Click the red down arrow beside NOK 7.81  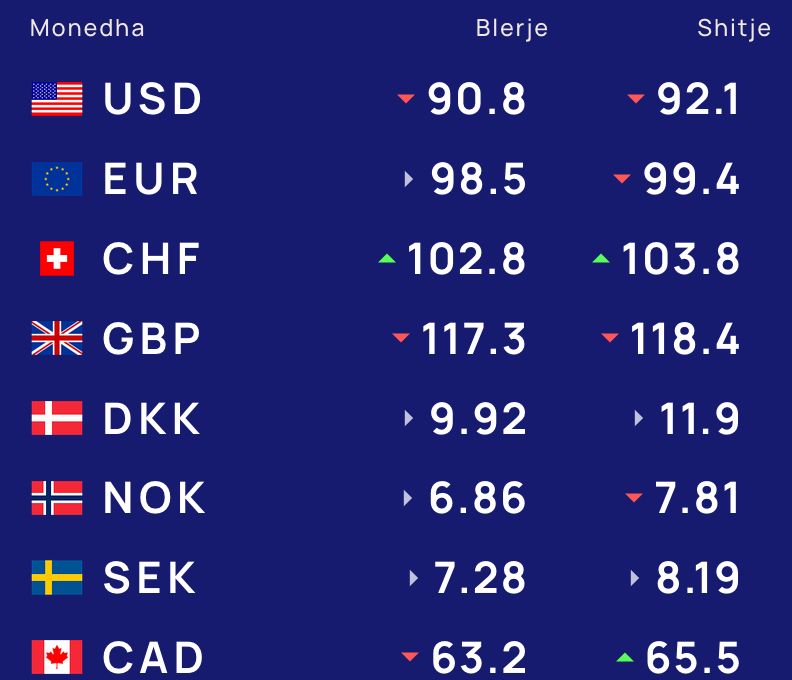tap(633, 497)
